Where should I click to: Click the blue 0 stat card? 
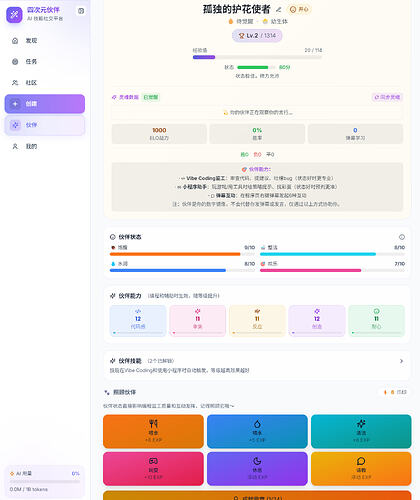[355, 134]
